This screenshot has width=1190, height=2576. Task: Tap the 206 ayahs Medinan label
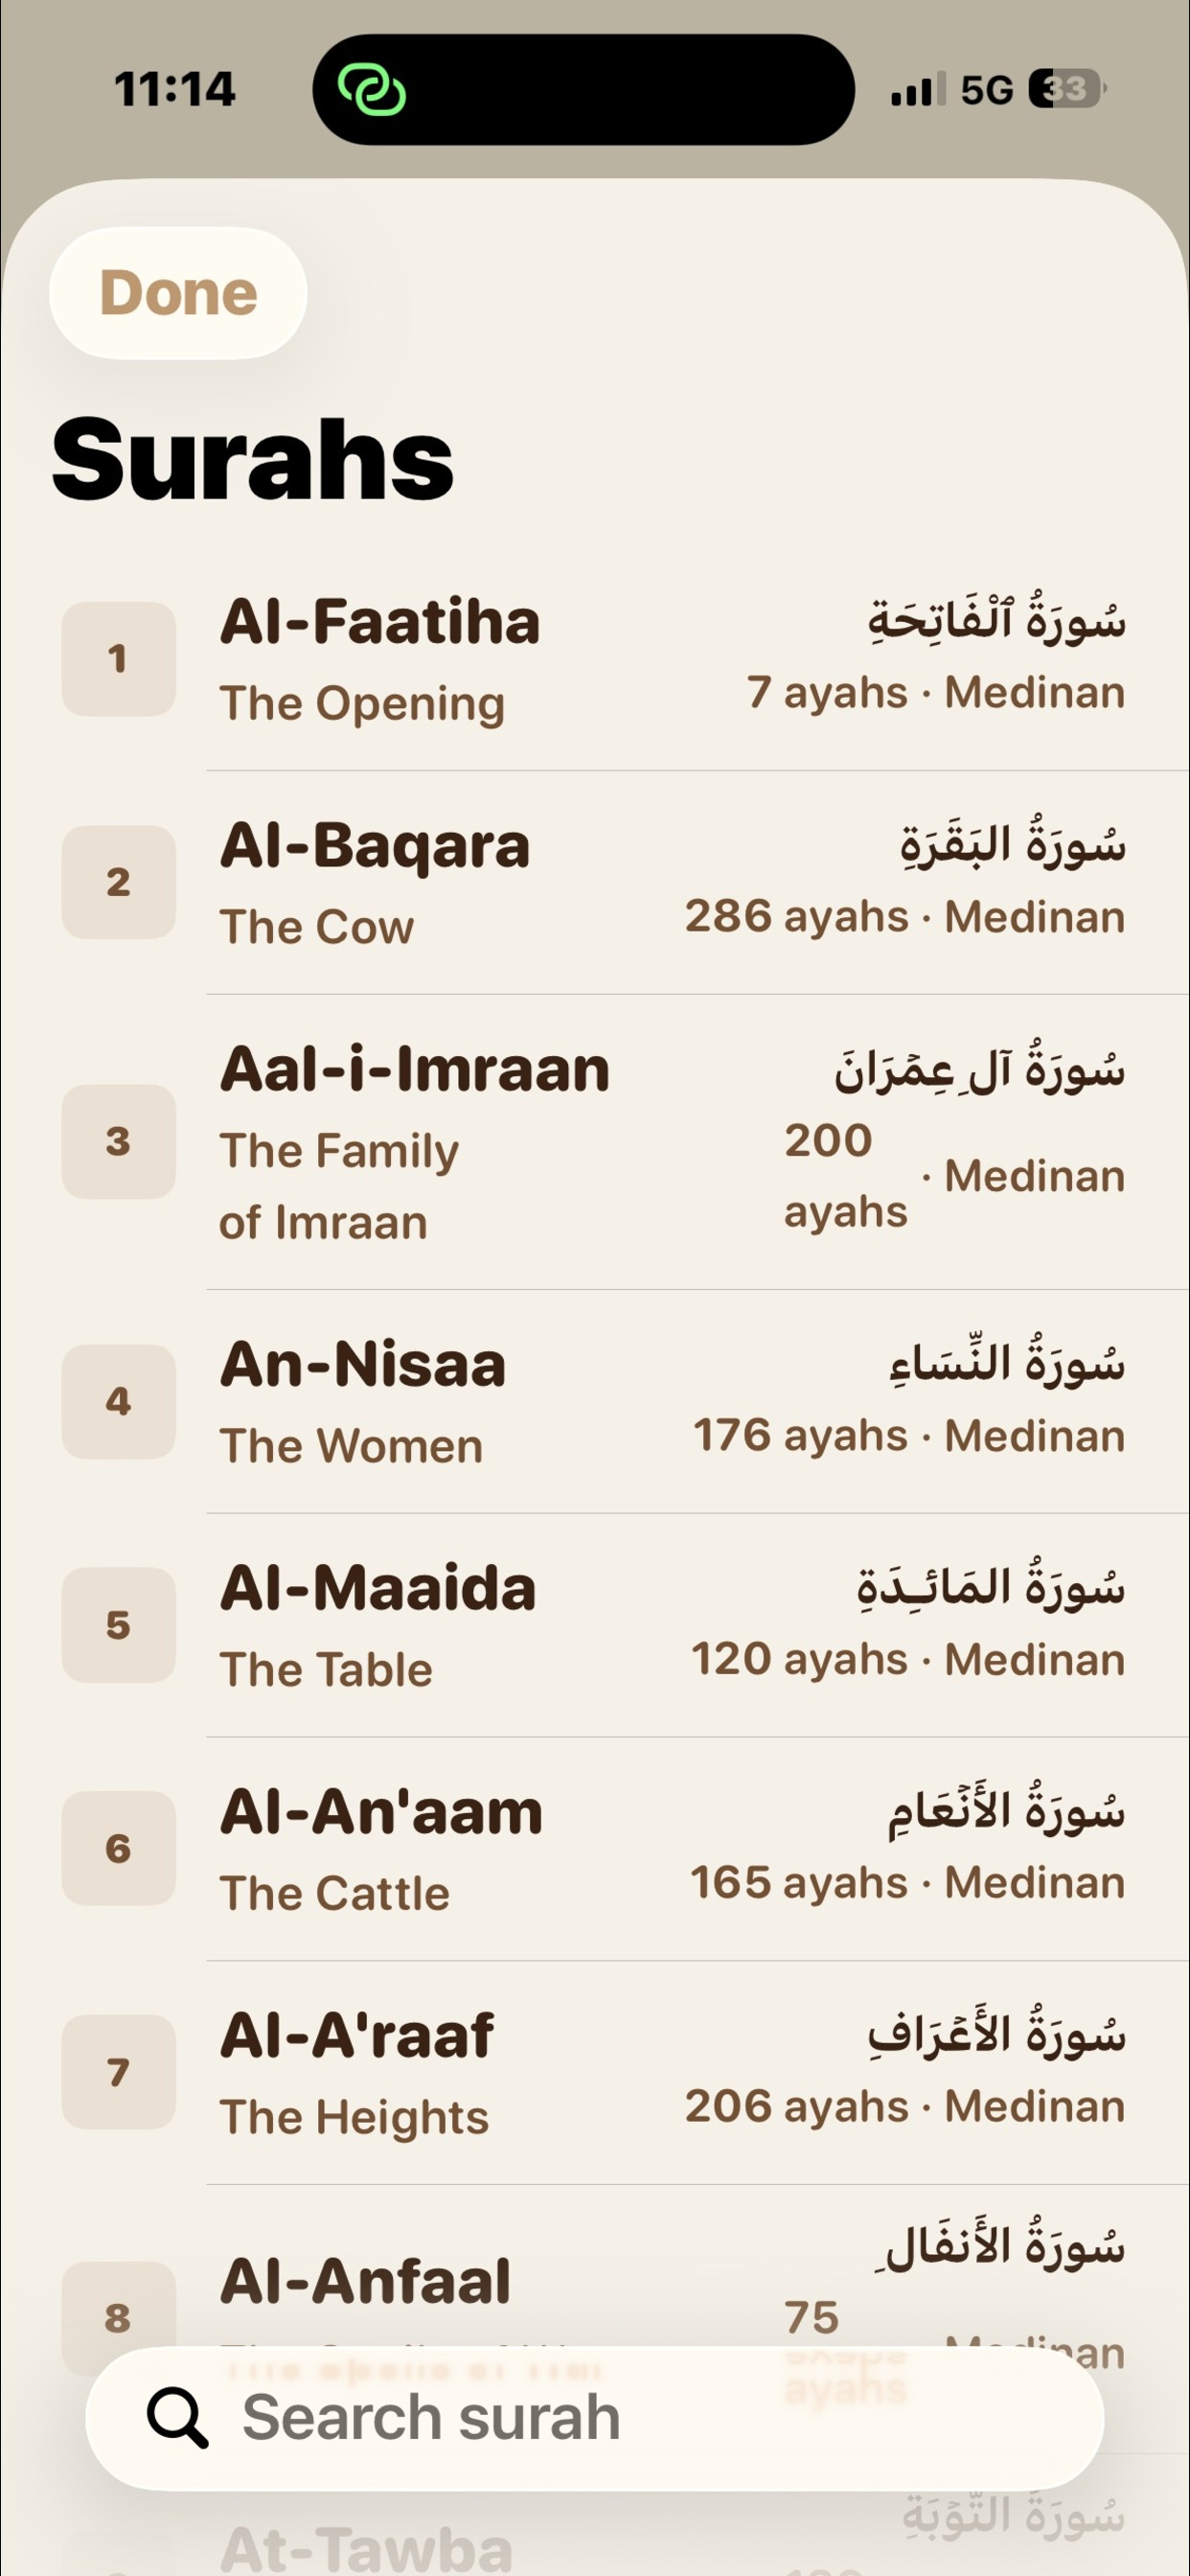click(905, 2107)
